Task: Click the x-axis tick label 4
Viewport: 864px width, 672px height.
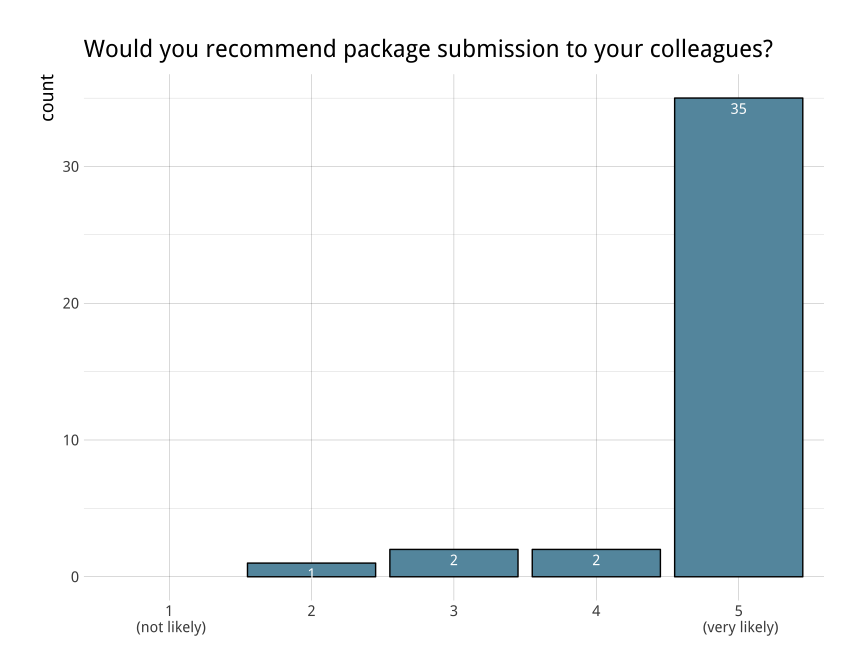Action: tap(596, 610)
